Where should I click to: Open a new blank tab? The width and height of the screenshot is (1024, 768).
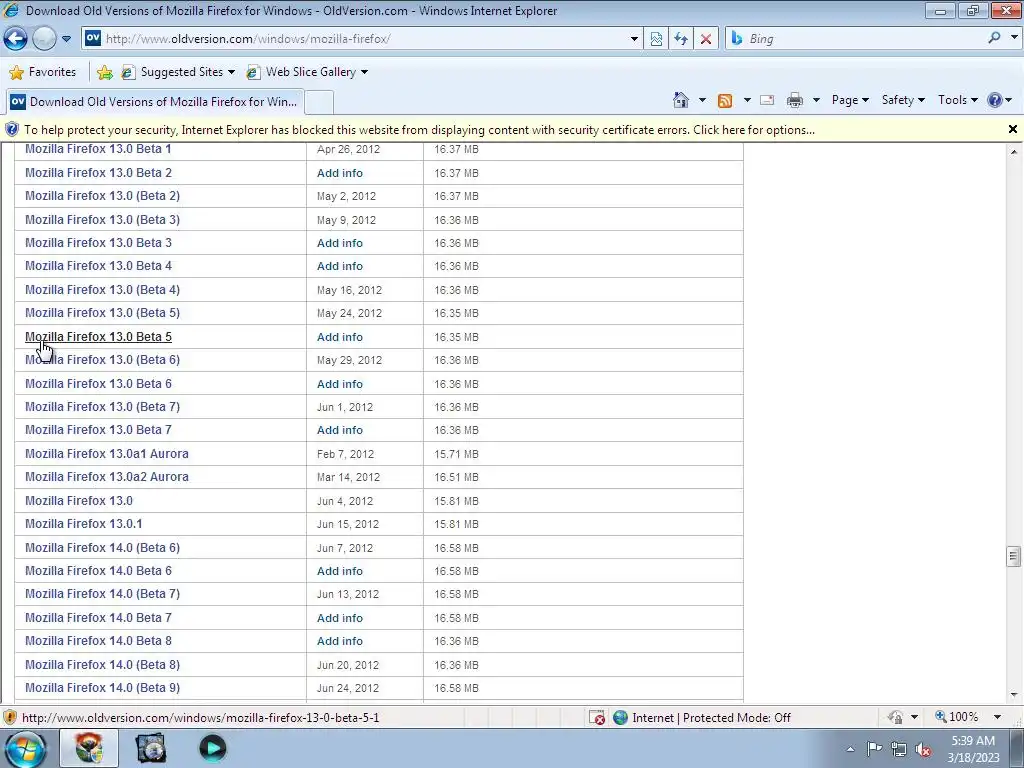point(319,103)
